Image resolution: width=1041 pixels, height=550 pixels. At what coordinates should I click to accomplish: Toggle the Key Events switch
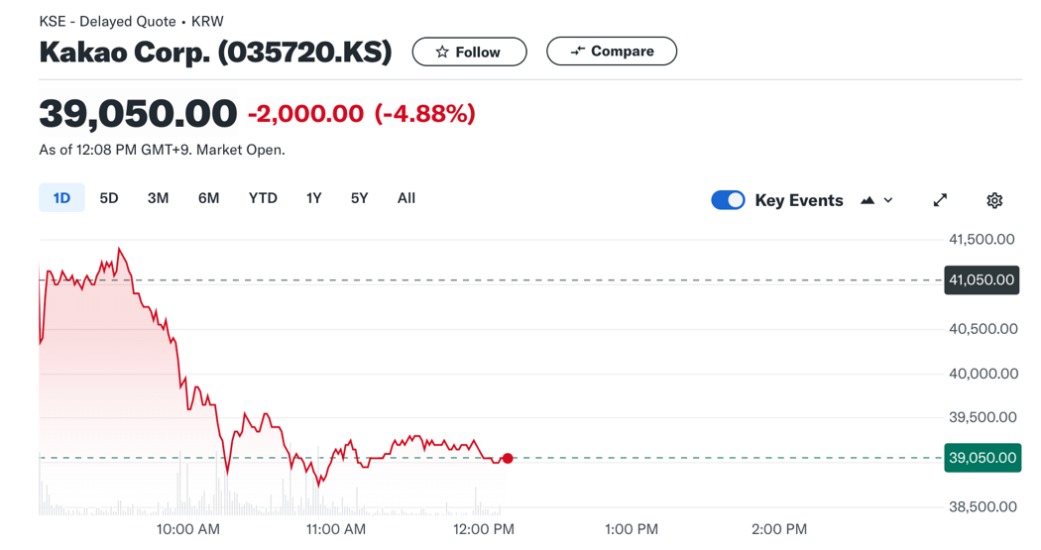[x=728, y=200]
